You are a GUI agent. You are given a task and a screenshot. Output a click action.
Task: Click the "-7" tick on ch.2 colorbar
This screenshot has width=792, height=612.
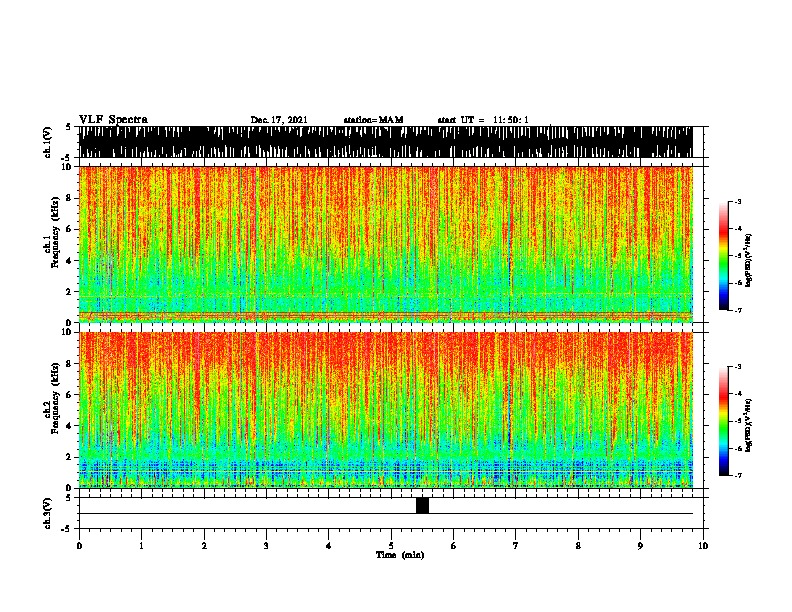(738, 475)
